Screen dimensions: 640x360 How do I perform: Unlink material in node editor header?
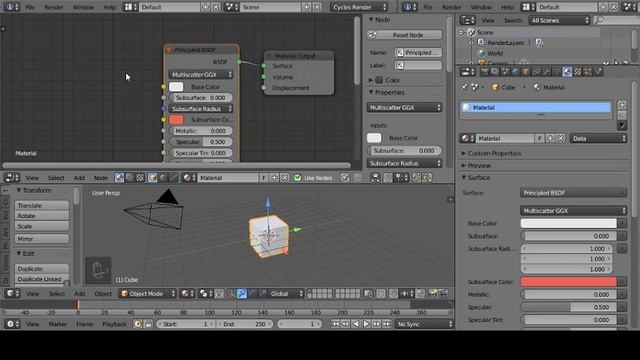pos(284,178)
